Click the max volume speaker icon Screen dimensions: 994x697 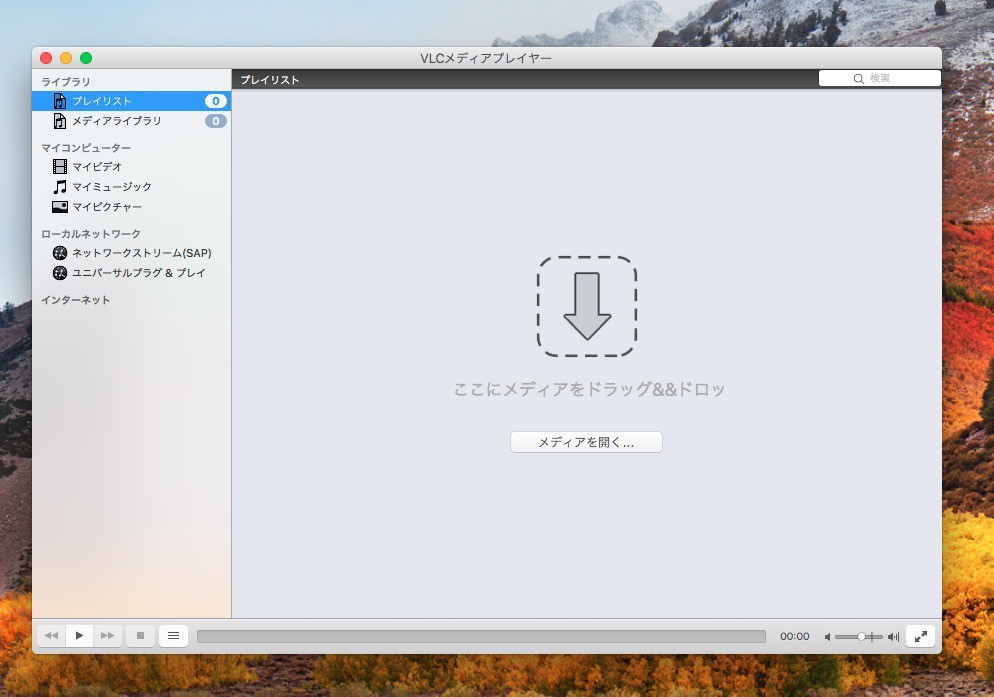point(893,636)
